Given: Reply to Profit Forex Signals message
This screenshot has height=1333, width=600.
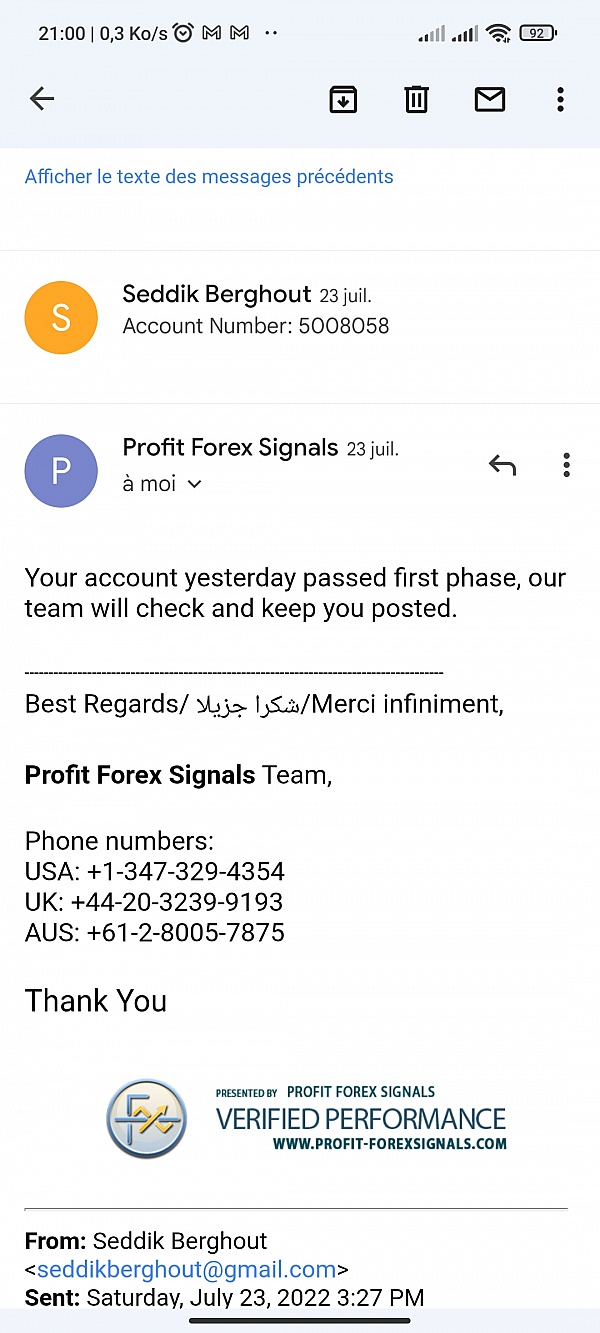Looking at the screenshot, I should coord(502,465).
